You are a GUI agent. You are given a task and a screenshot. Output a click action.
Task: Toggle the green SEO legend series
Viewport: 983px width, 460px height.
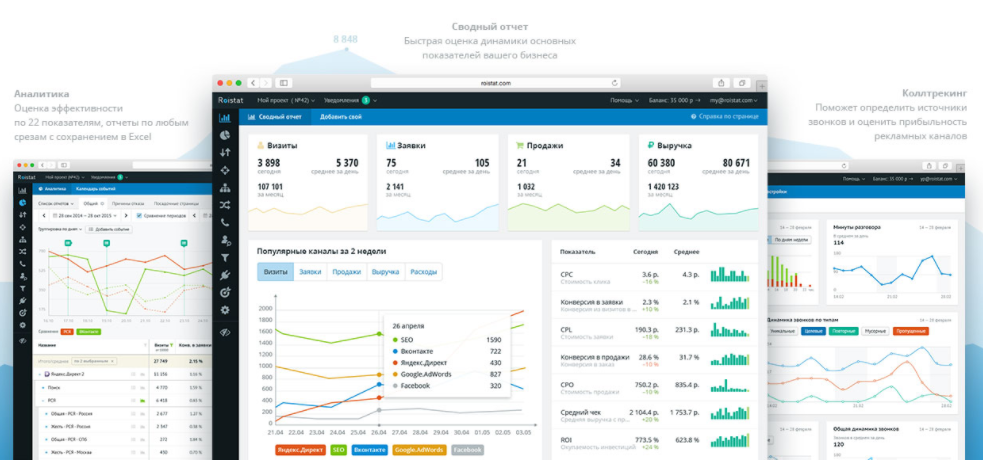point(338,450)
